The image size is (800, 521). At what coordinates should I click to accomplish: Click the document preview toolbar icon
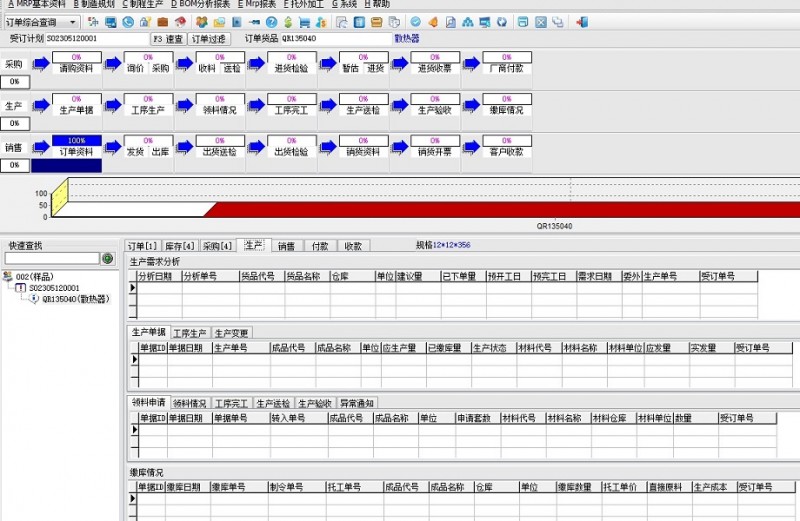451,22
